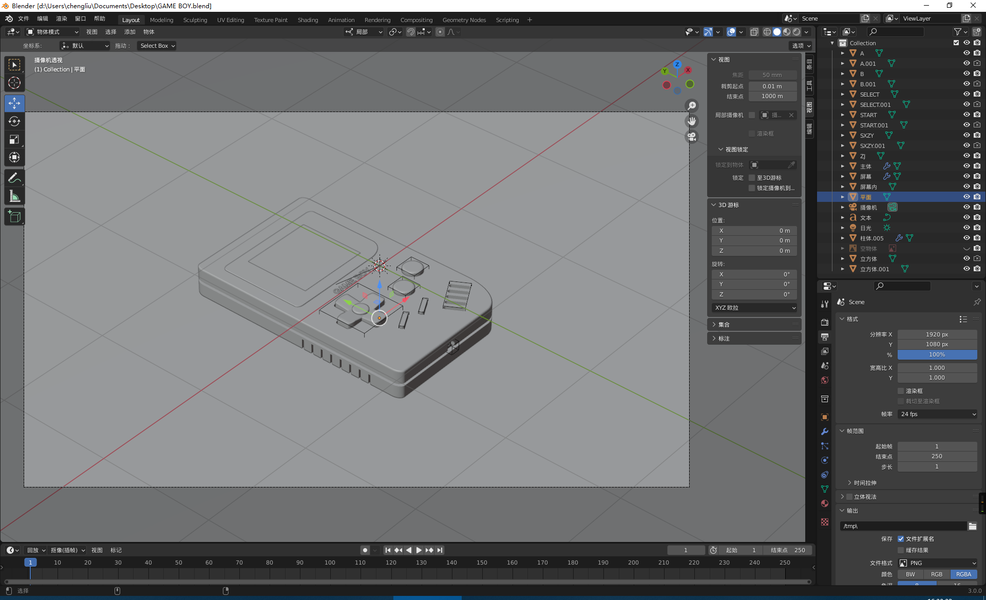Collapse the 帧范围 panel

click(x=855, y=431)
